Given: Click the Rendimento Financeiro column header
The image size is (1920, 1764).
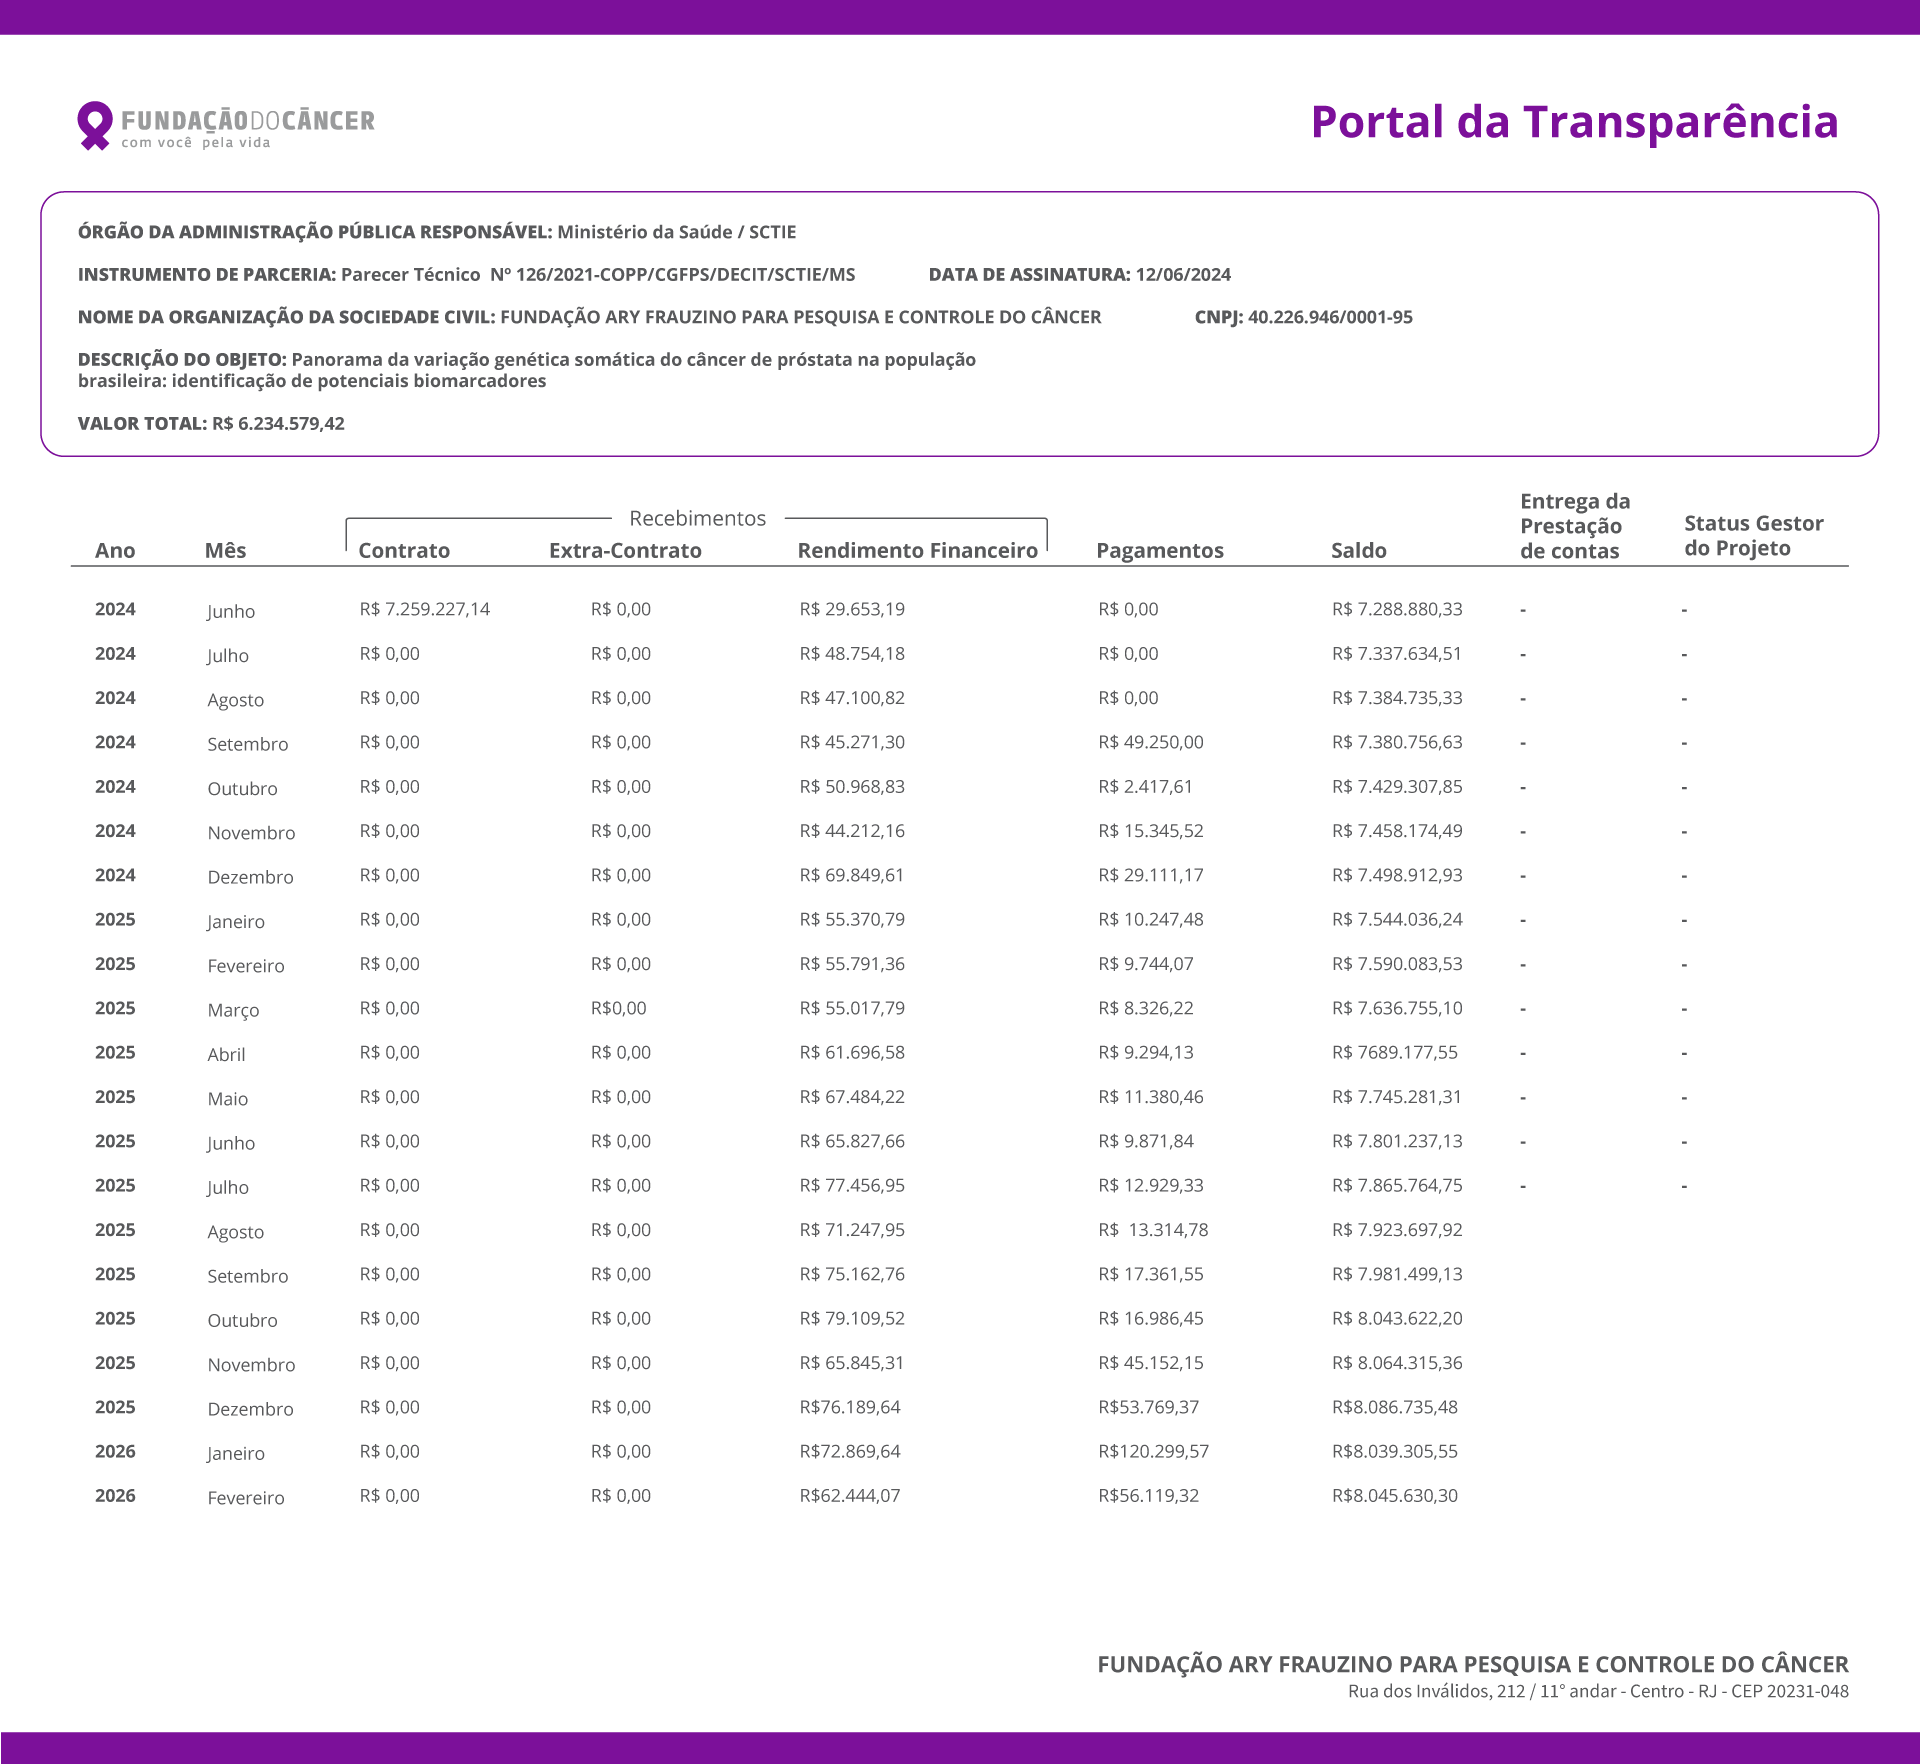Looking at the screenshot, I should 916,550.
